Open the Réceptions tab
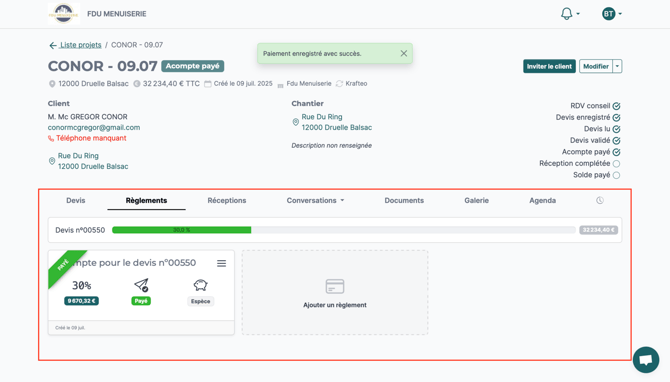Viewport: 670px width, 382px height. click(x=226, y=200)
